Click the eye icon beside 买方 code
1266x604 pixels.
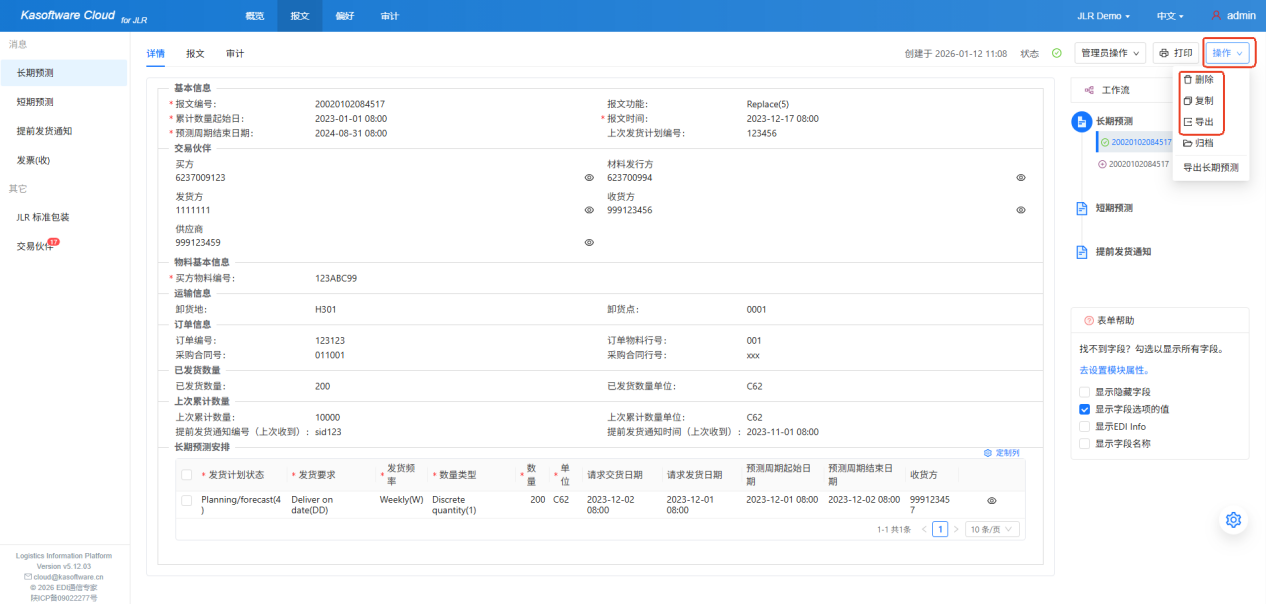589,178
